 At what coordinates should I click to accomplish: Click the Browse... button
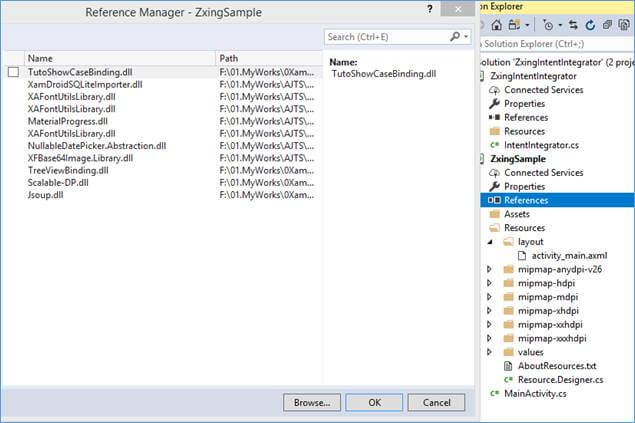pos(312,402)
